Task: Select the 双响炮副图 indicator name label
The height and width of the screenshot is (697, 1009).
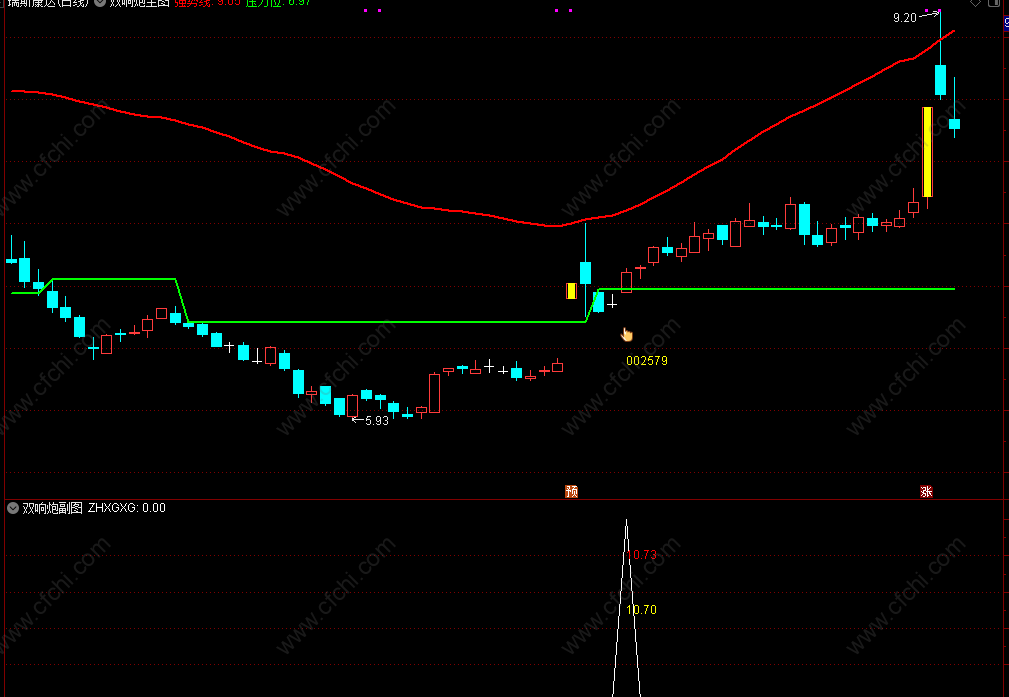Action: tap(52, 508)
